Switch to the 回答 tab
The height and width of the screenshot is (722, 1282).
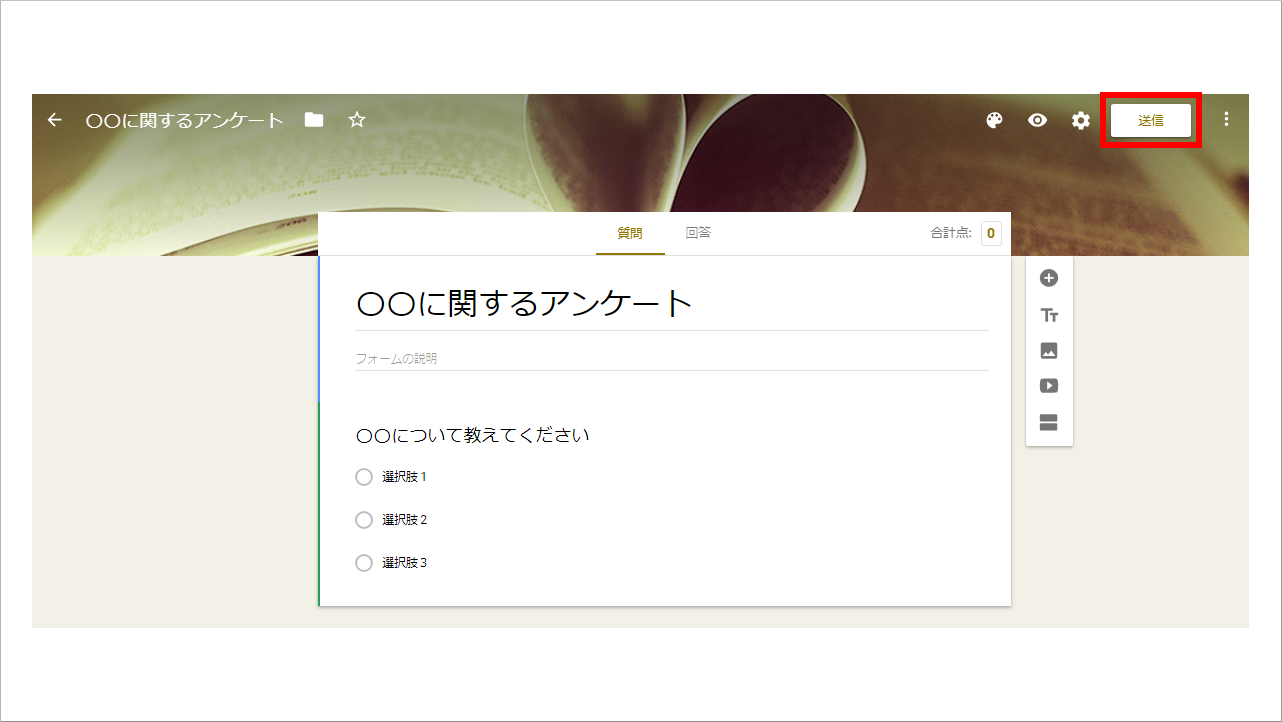pyautogui.click(x=698, y=232)
